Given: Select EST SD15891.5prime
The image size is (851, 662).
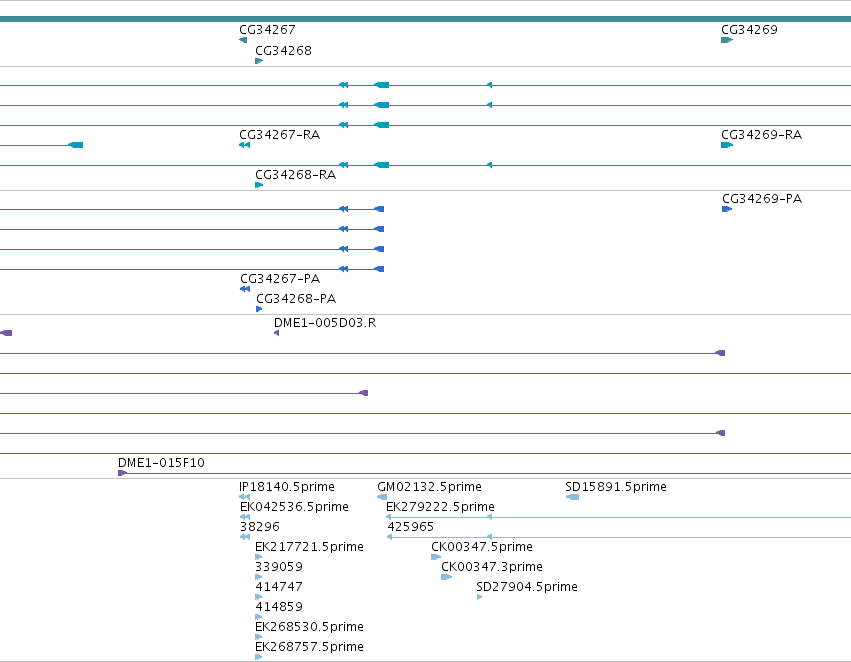Looking at the screenshot, I should pos(573,496).
